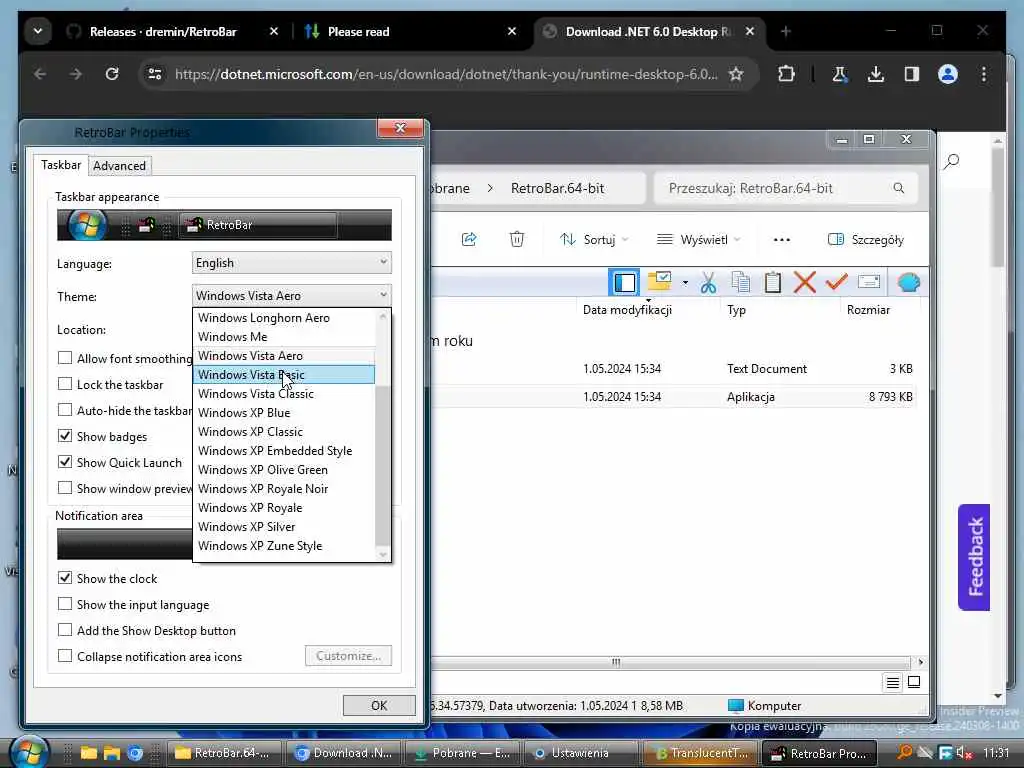Image resolution: width=1024 pixels, height=768 pixels.
Task: Enable Allow font smoothing checkbox
Action: click(65, 358)
